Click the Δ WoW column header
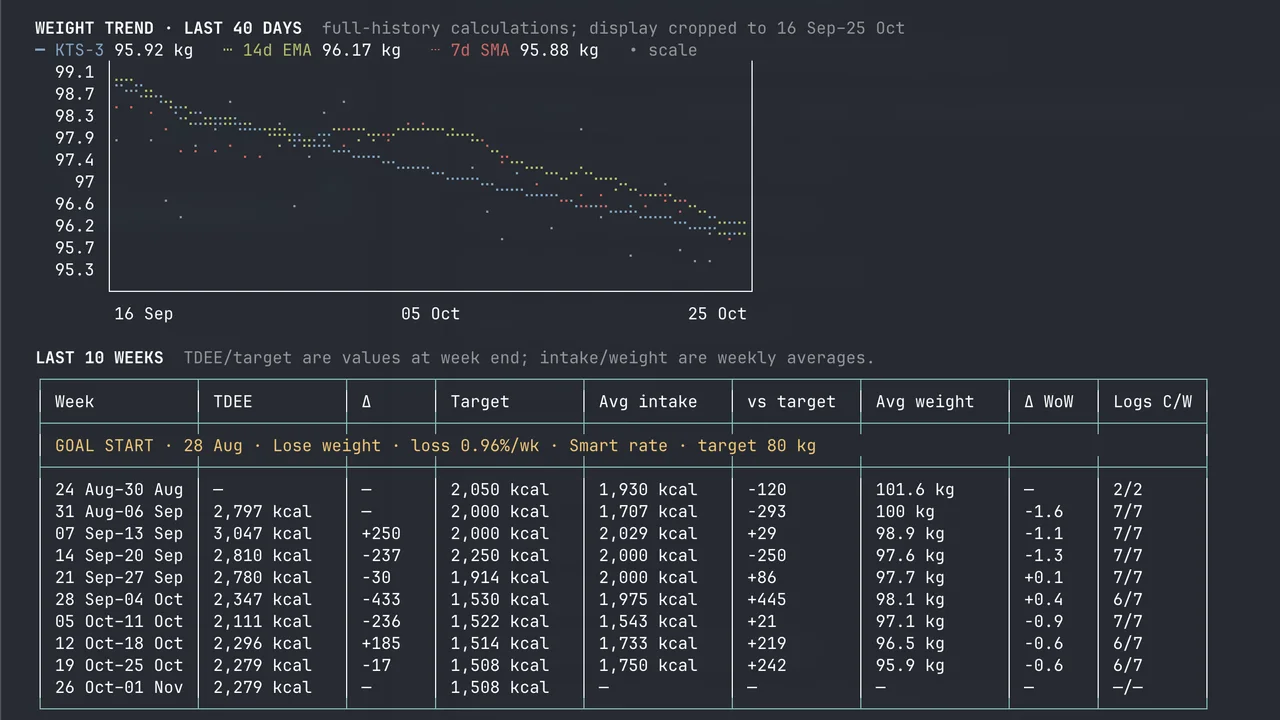Image resolution: width=1280 pixels, height=720 pixels. pos(1049,402)
